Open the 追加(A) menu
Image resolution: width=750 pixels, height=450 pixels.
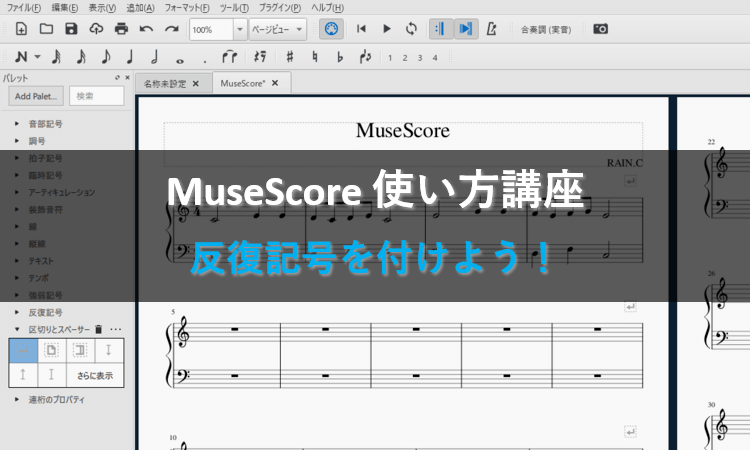(140, 8)
